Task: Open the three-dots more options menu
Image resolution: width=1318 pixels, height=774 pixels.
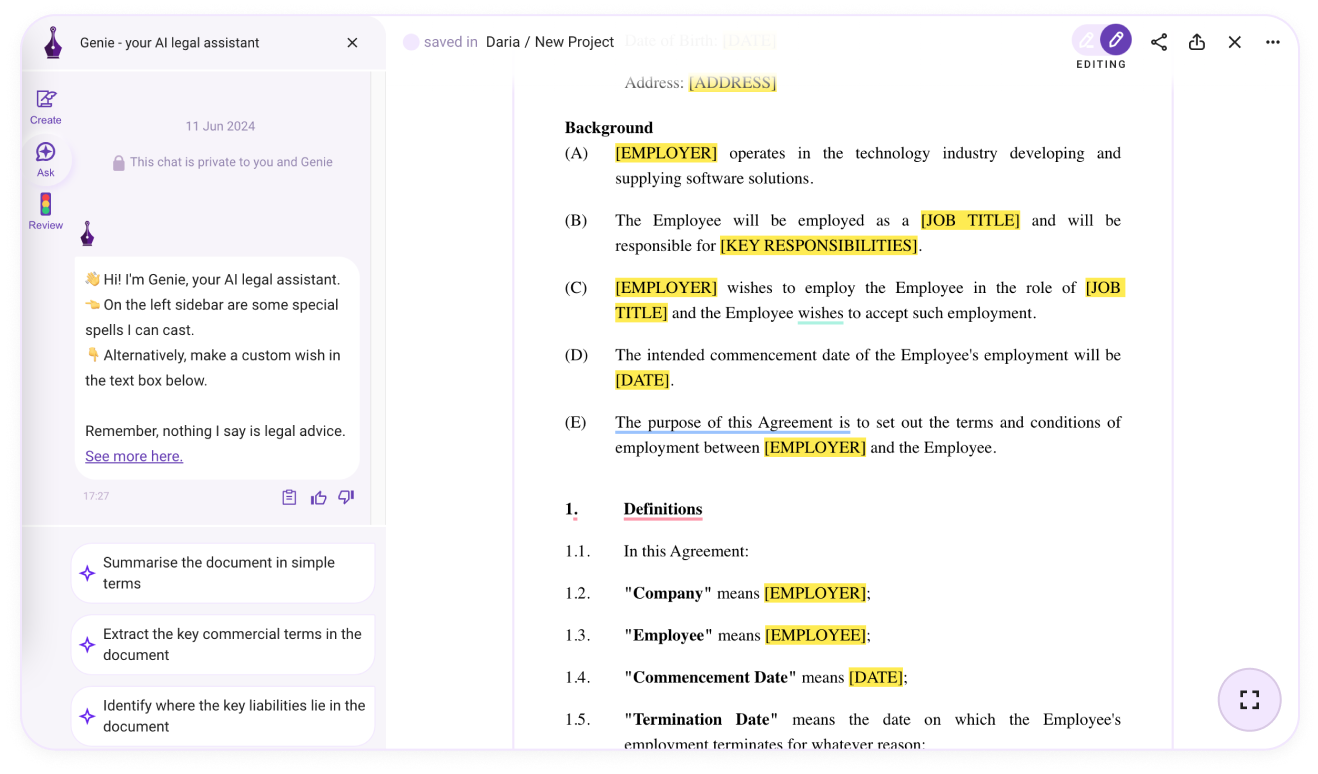Action: pos(1273,42)
